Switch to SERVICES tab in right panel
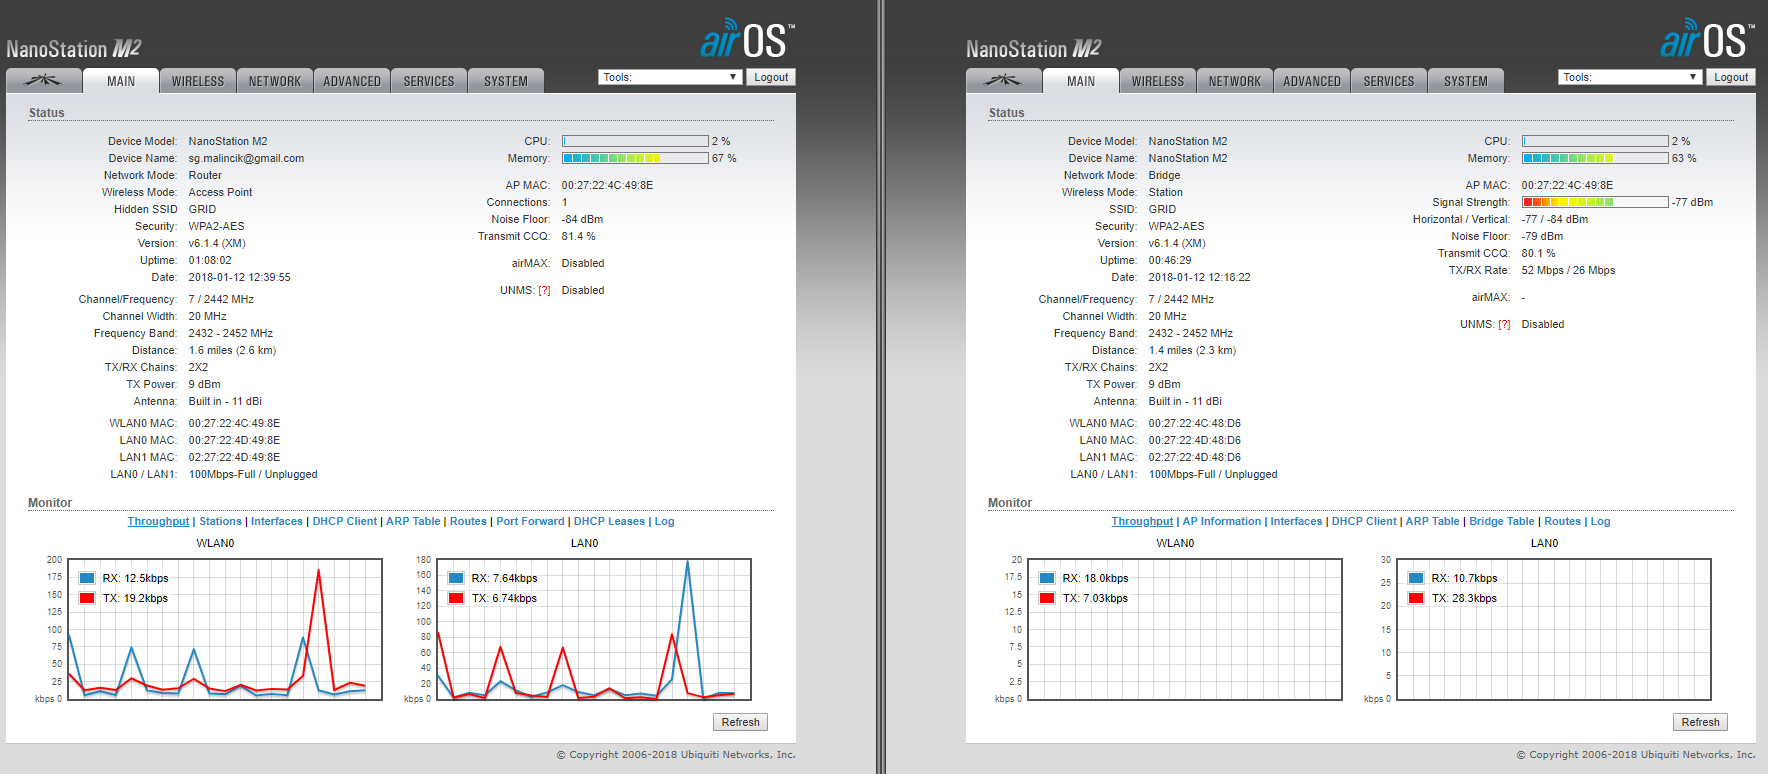This screenshot has height=774, width=1768. (x=1389, y=81)
